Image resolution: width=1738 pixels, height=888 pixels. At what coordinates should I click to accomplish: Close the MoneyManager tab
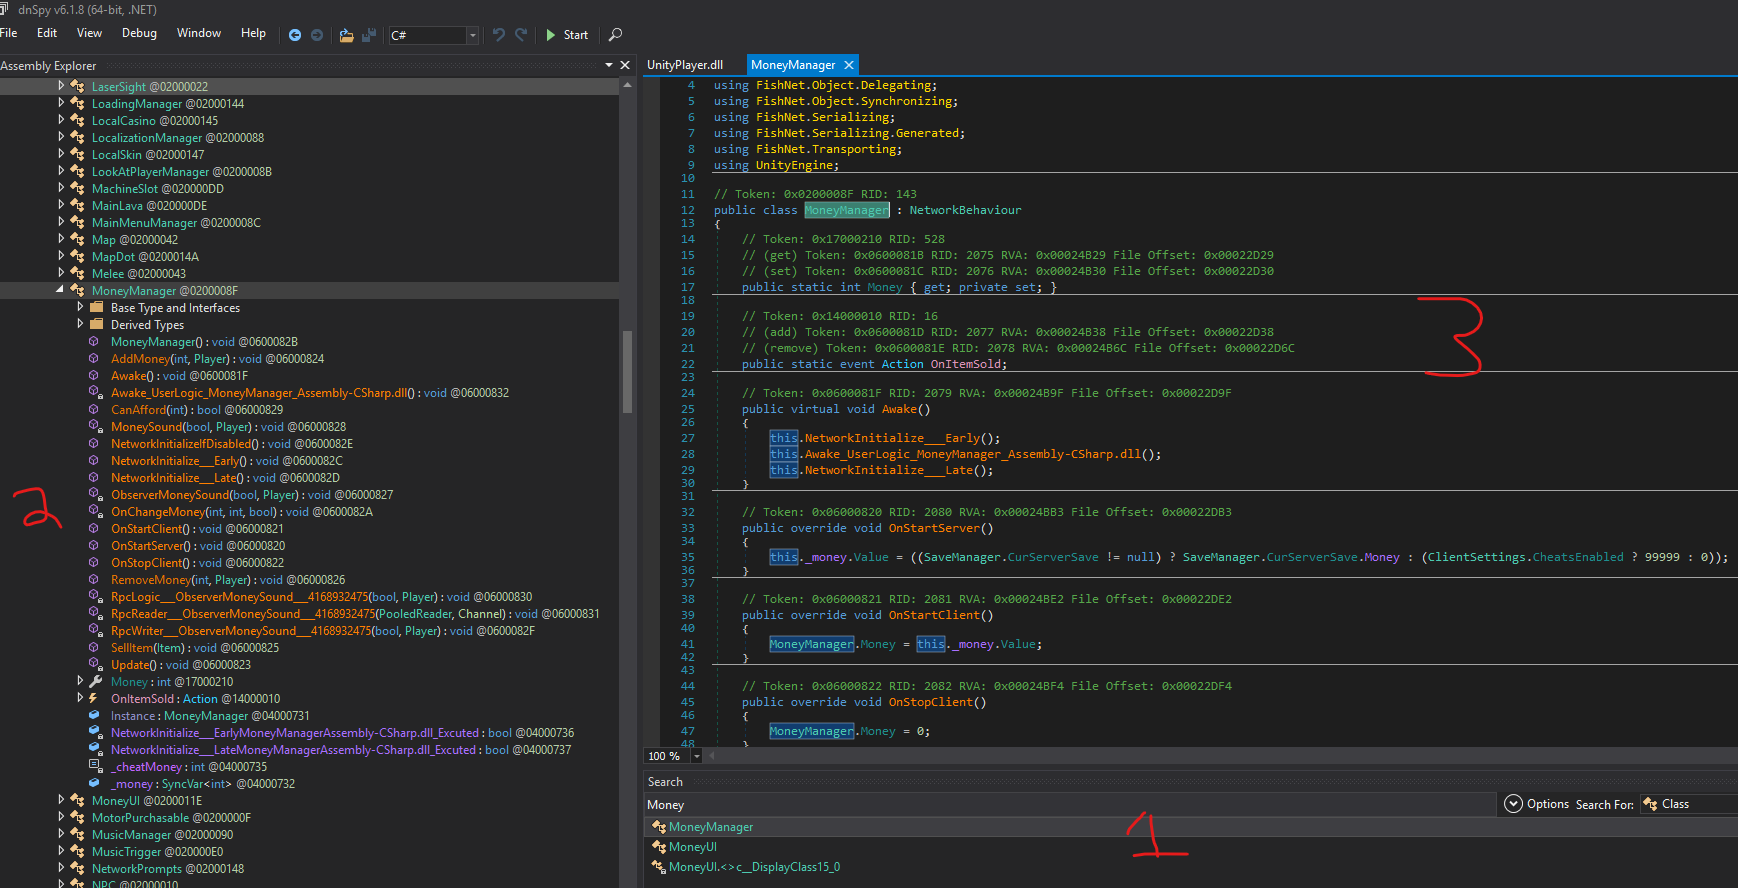pyautogui.click(x=849, y=65)
